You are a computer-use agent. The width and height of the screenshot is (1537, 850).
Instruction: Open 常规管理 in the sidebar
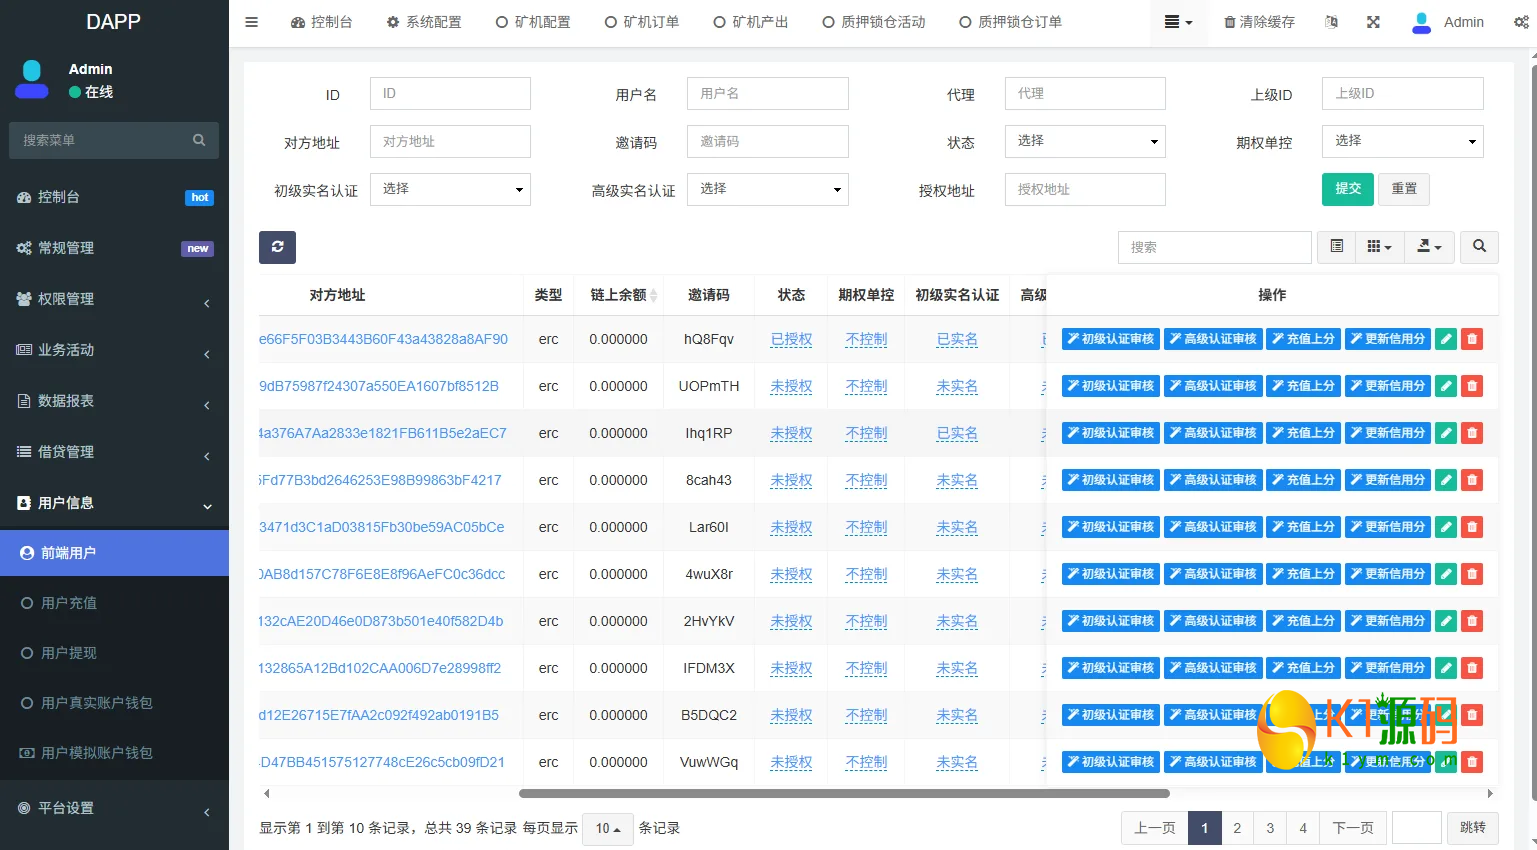(114, 248)
